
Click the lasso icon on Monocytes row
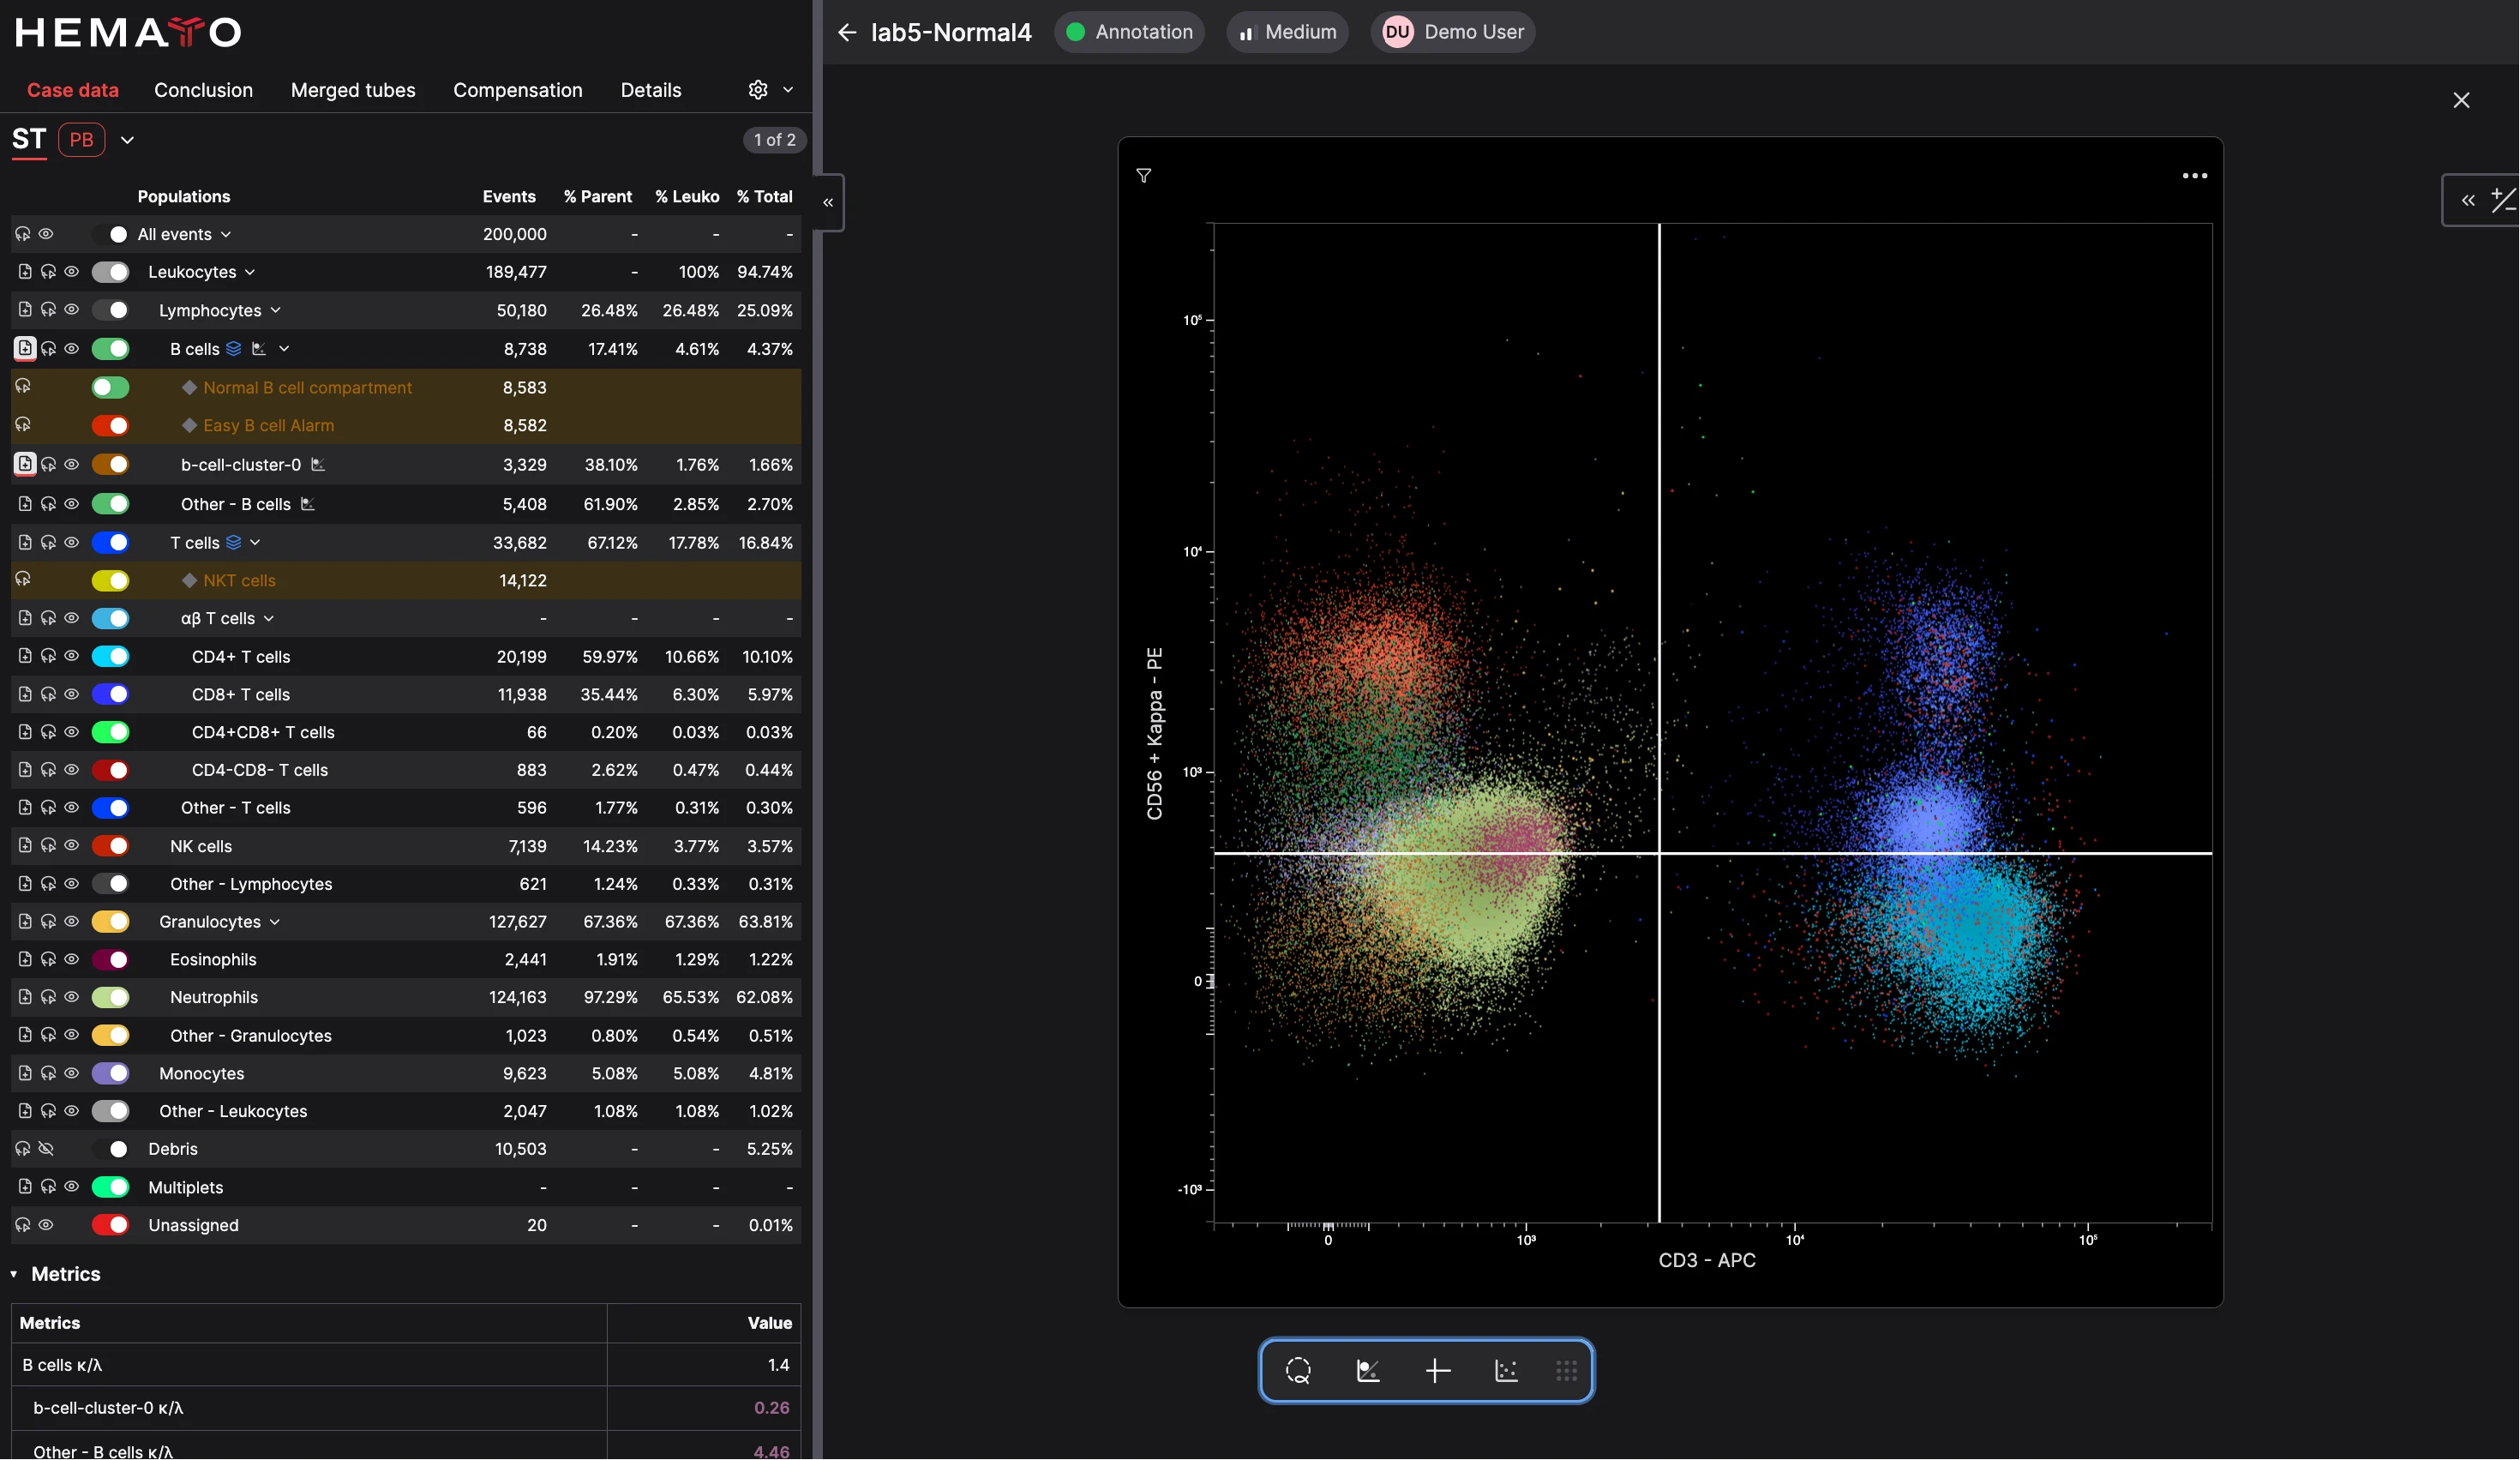(48, 1073)
